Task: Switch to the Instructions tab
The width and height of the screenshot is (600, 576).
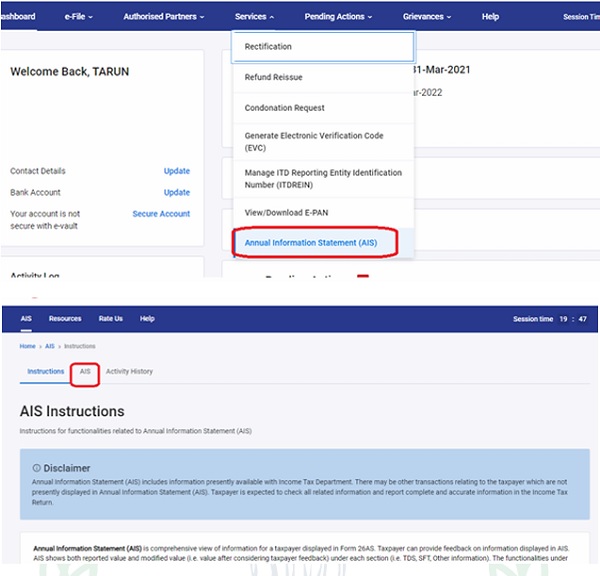Action: click(46, 371)
